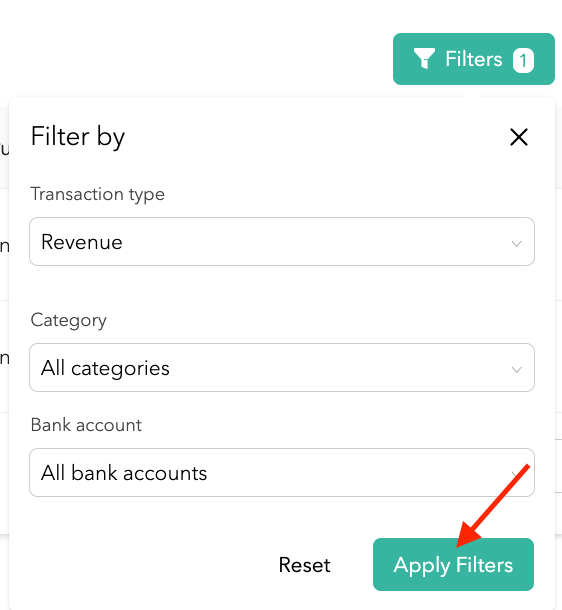Image resolution: width=562 pixels, height=610 pixels.
Task: Click the Filters label text
Action: coord(474,59)
